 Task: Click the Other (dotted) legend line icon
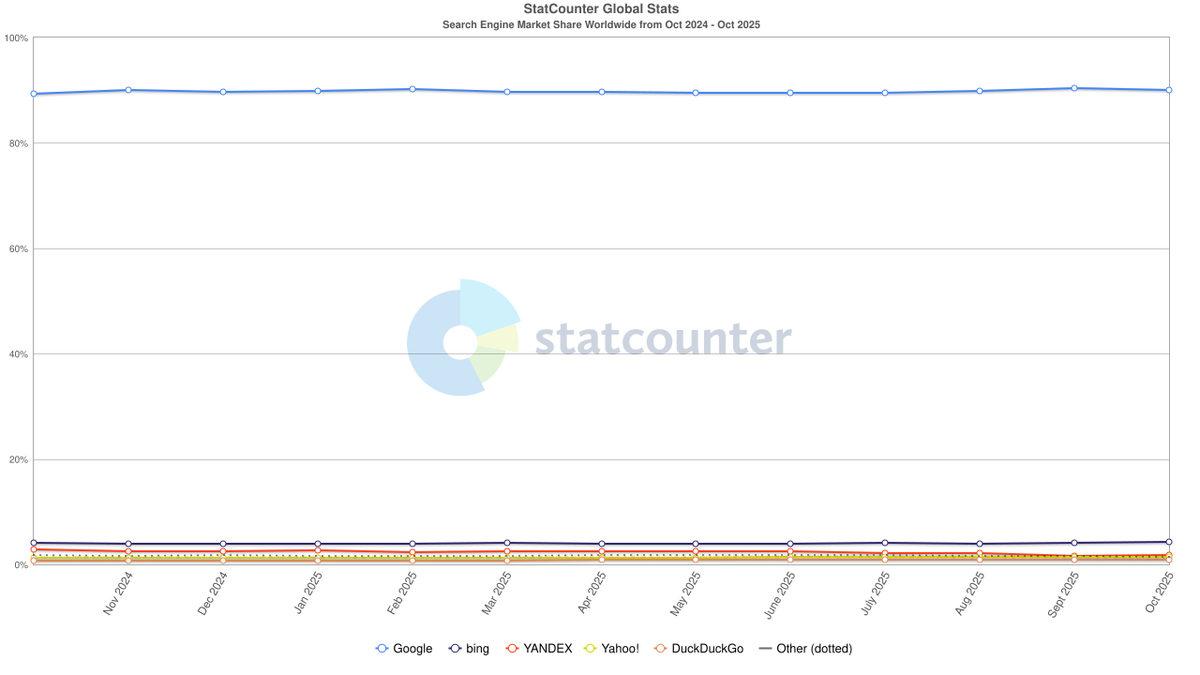[766, 649]
